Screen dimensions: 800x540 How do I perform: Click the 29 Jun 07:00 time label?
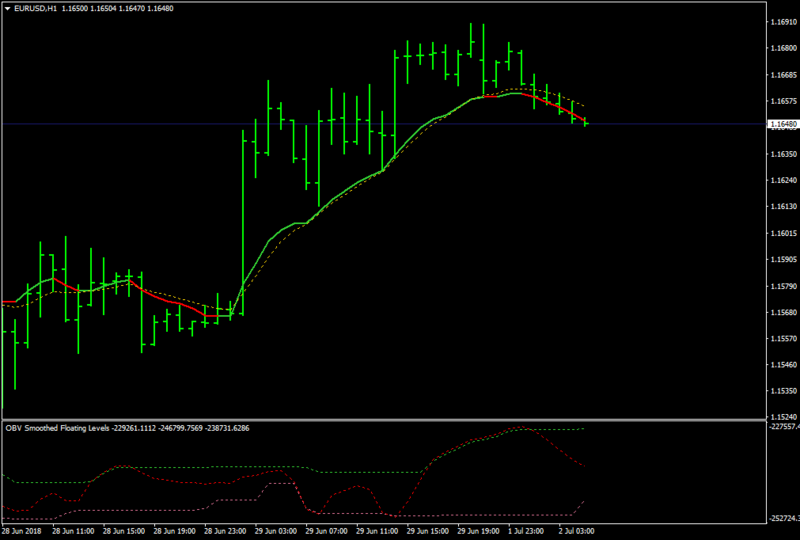tap(326, 531)
